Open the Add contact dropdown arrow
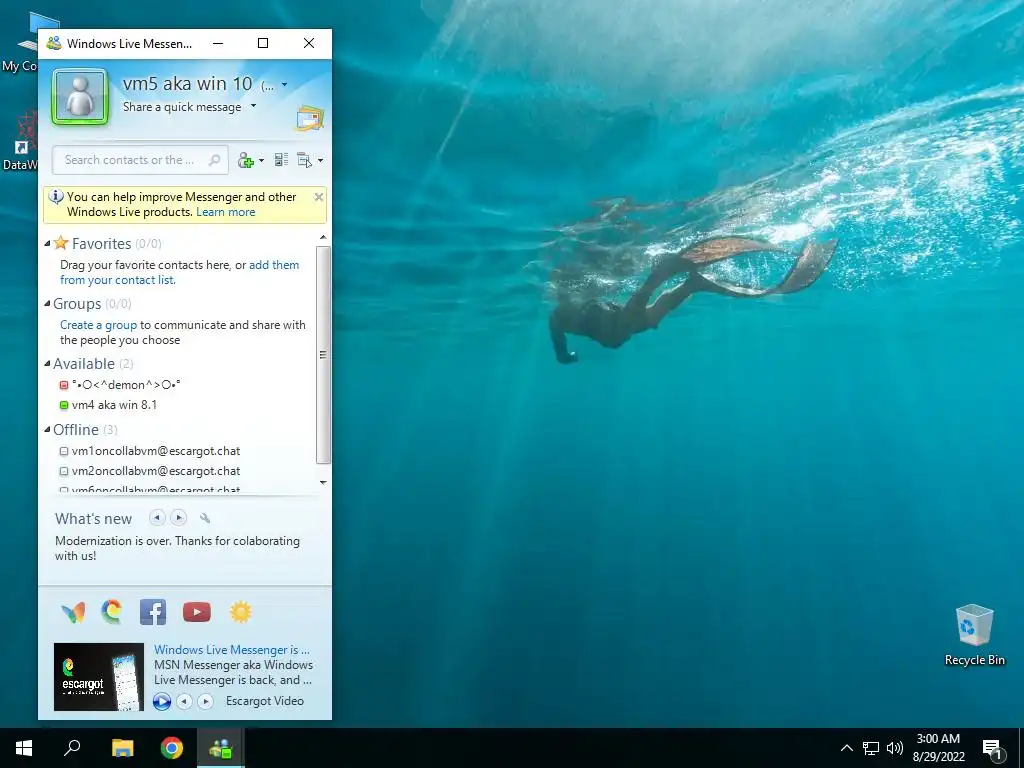Screen dimensions: 1024x768 click(x=261, y=161)
